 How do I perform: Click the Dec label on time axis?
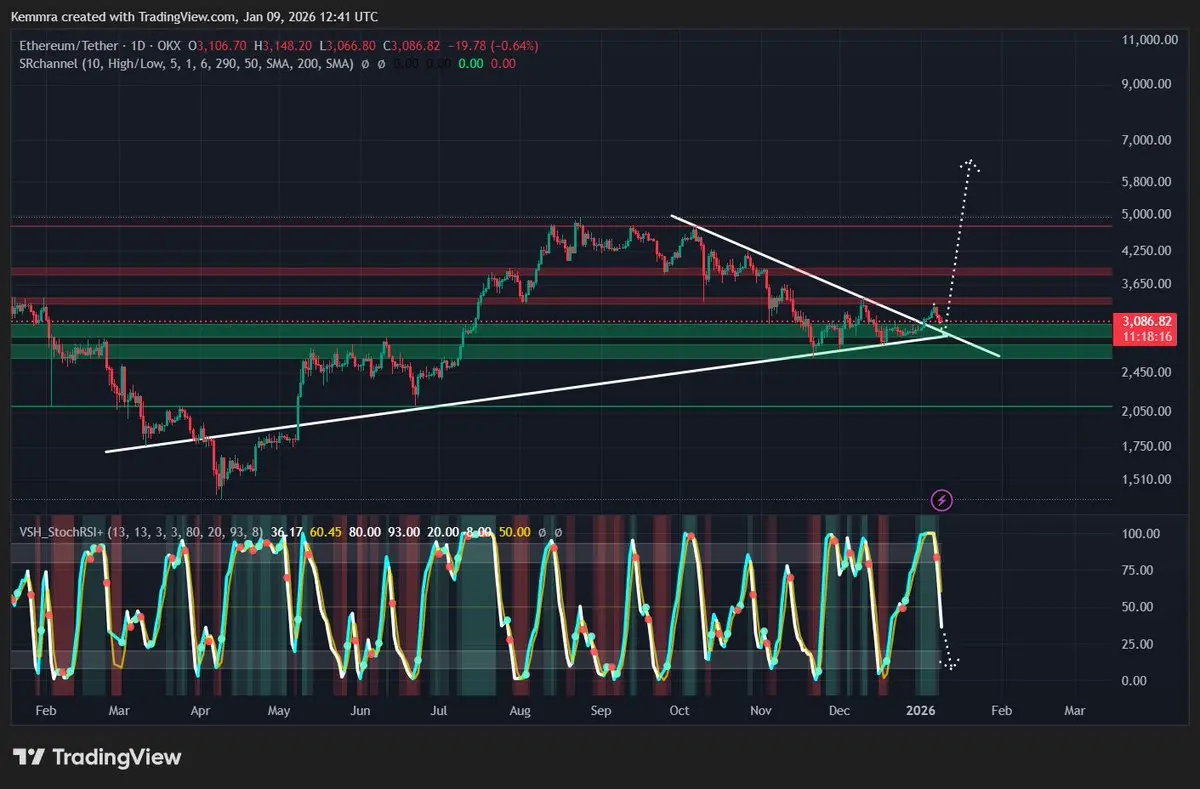click(839, 710)
